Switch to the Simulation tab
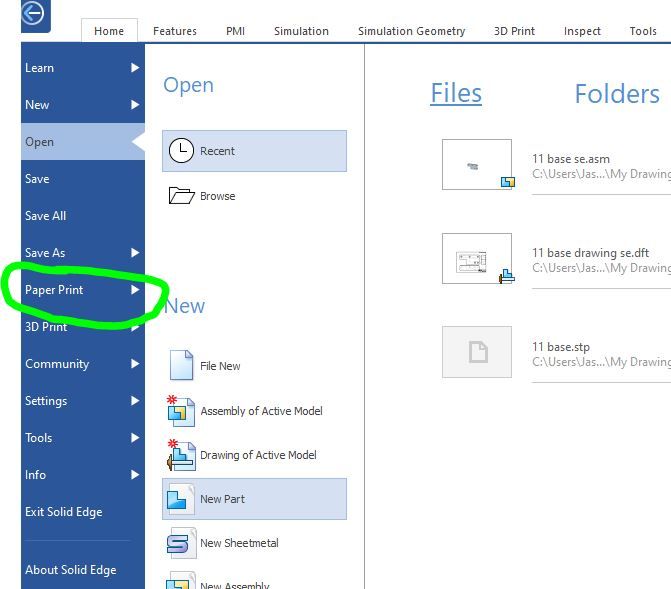The image size is (671, 589). click(301, 31)
